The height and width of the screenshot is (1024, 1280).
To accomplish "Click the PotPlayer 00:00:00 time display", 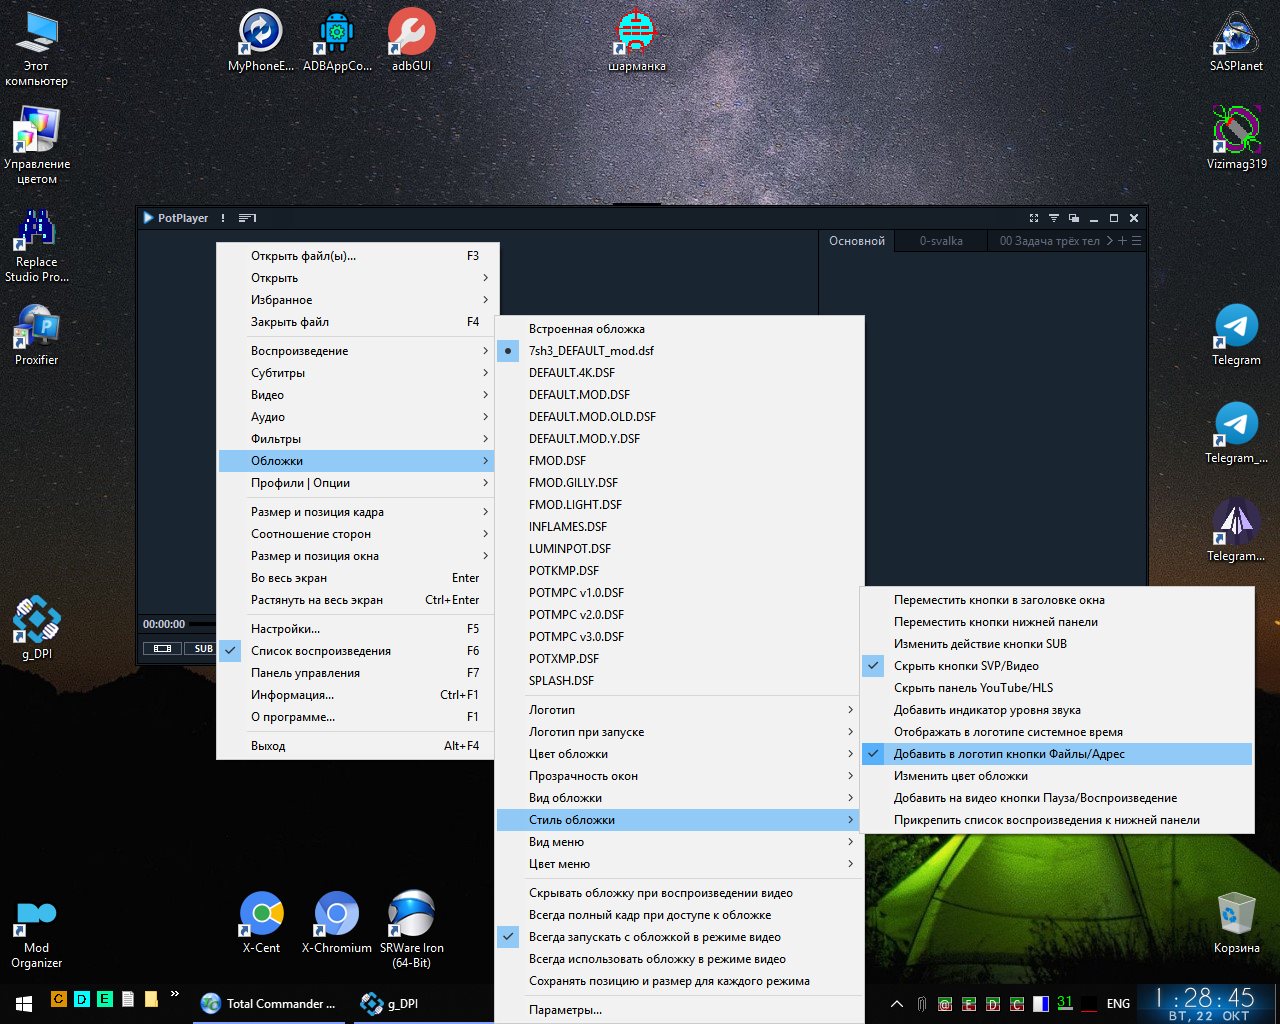I will pos(164,624).
